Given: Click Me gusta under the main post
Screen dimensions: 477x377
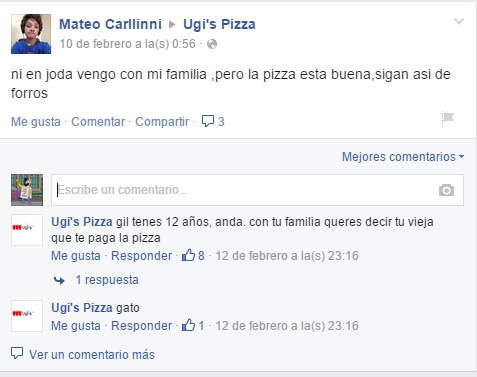Looking at the screenshot, I should point(36,122).
